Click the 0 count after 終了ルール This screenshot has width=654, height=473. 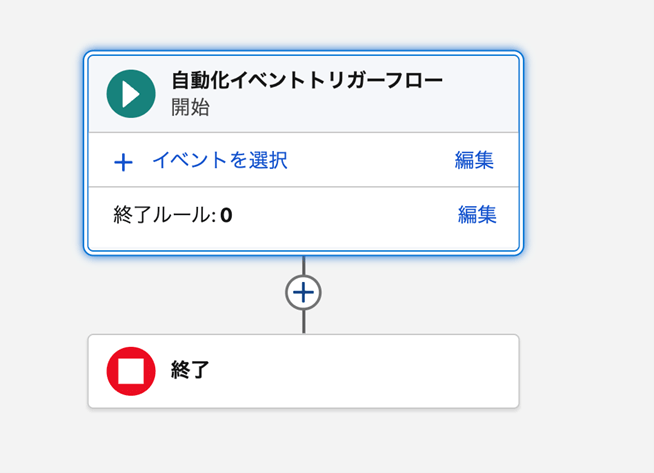click(x=226, y=214)
